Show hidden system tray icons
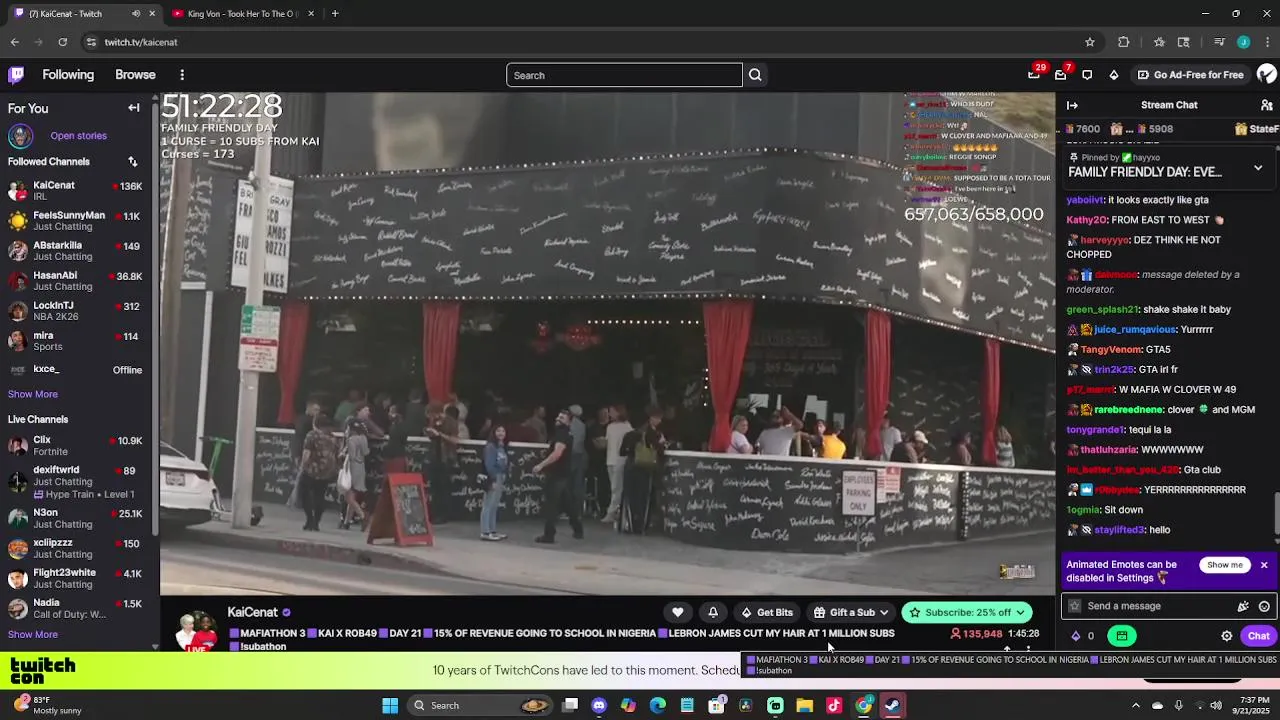 pos(1135,706)
